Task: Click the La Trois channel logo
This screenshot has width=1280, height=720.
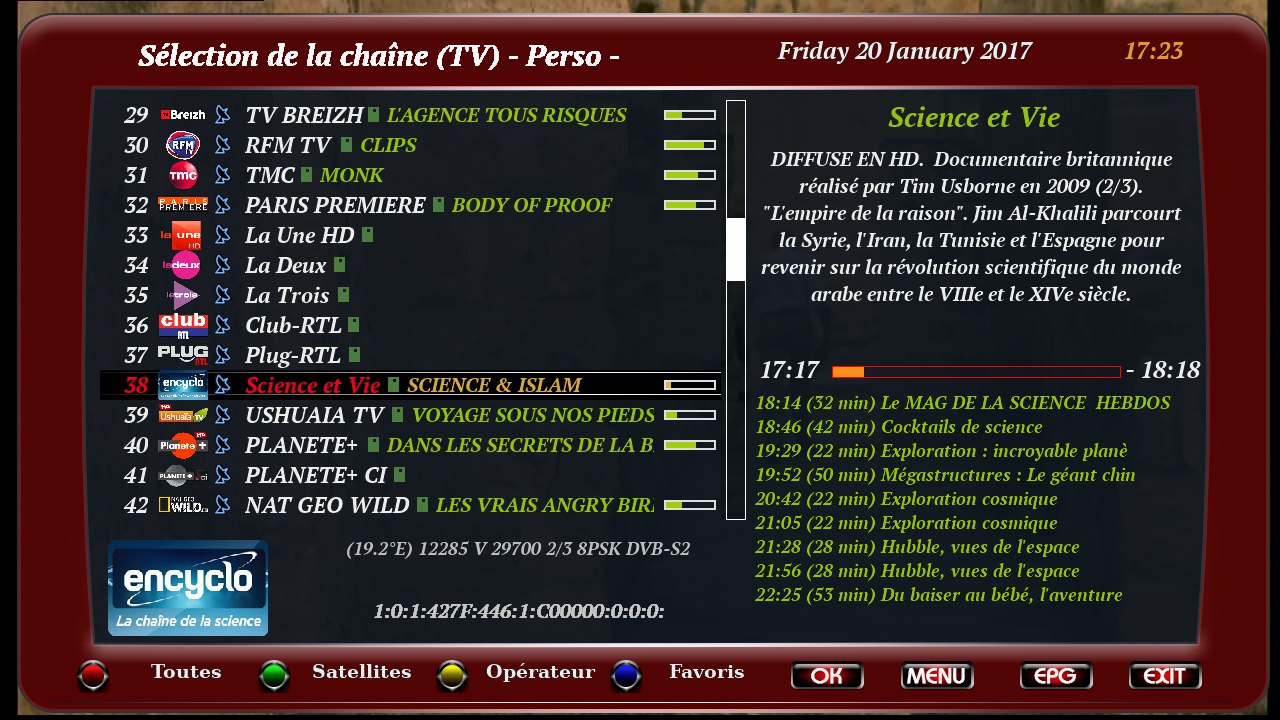Action: 183,295
